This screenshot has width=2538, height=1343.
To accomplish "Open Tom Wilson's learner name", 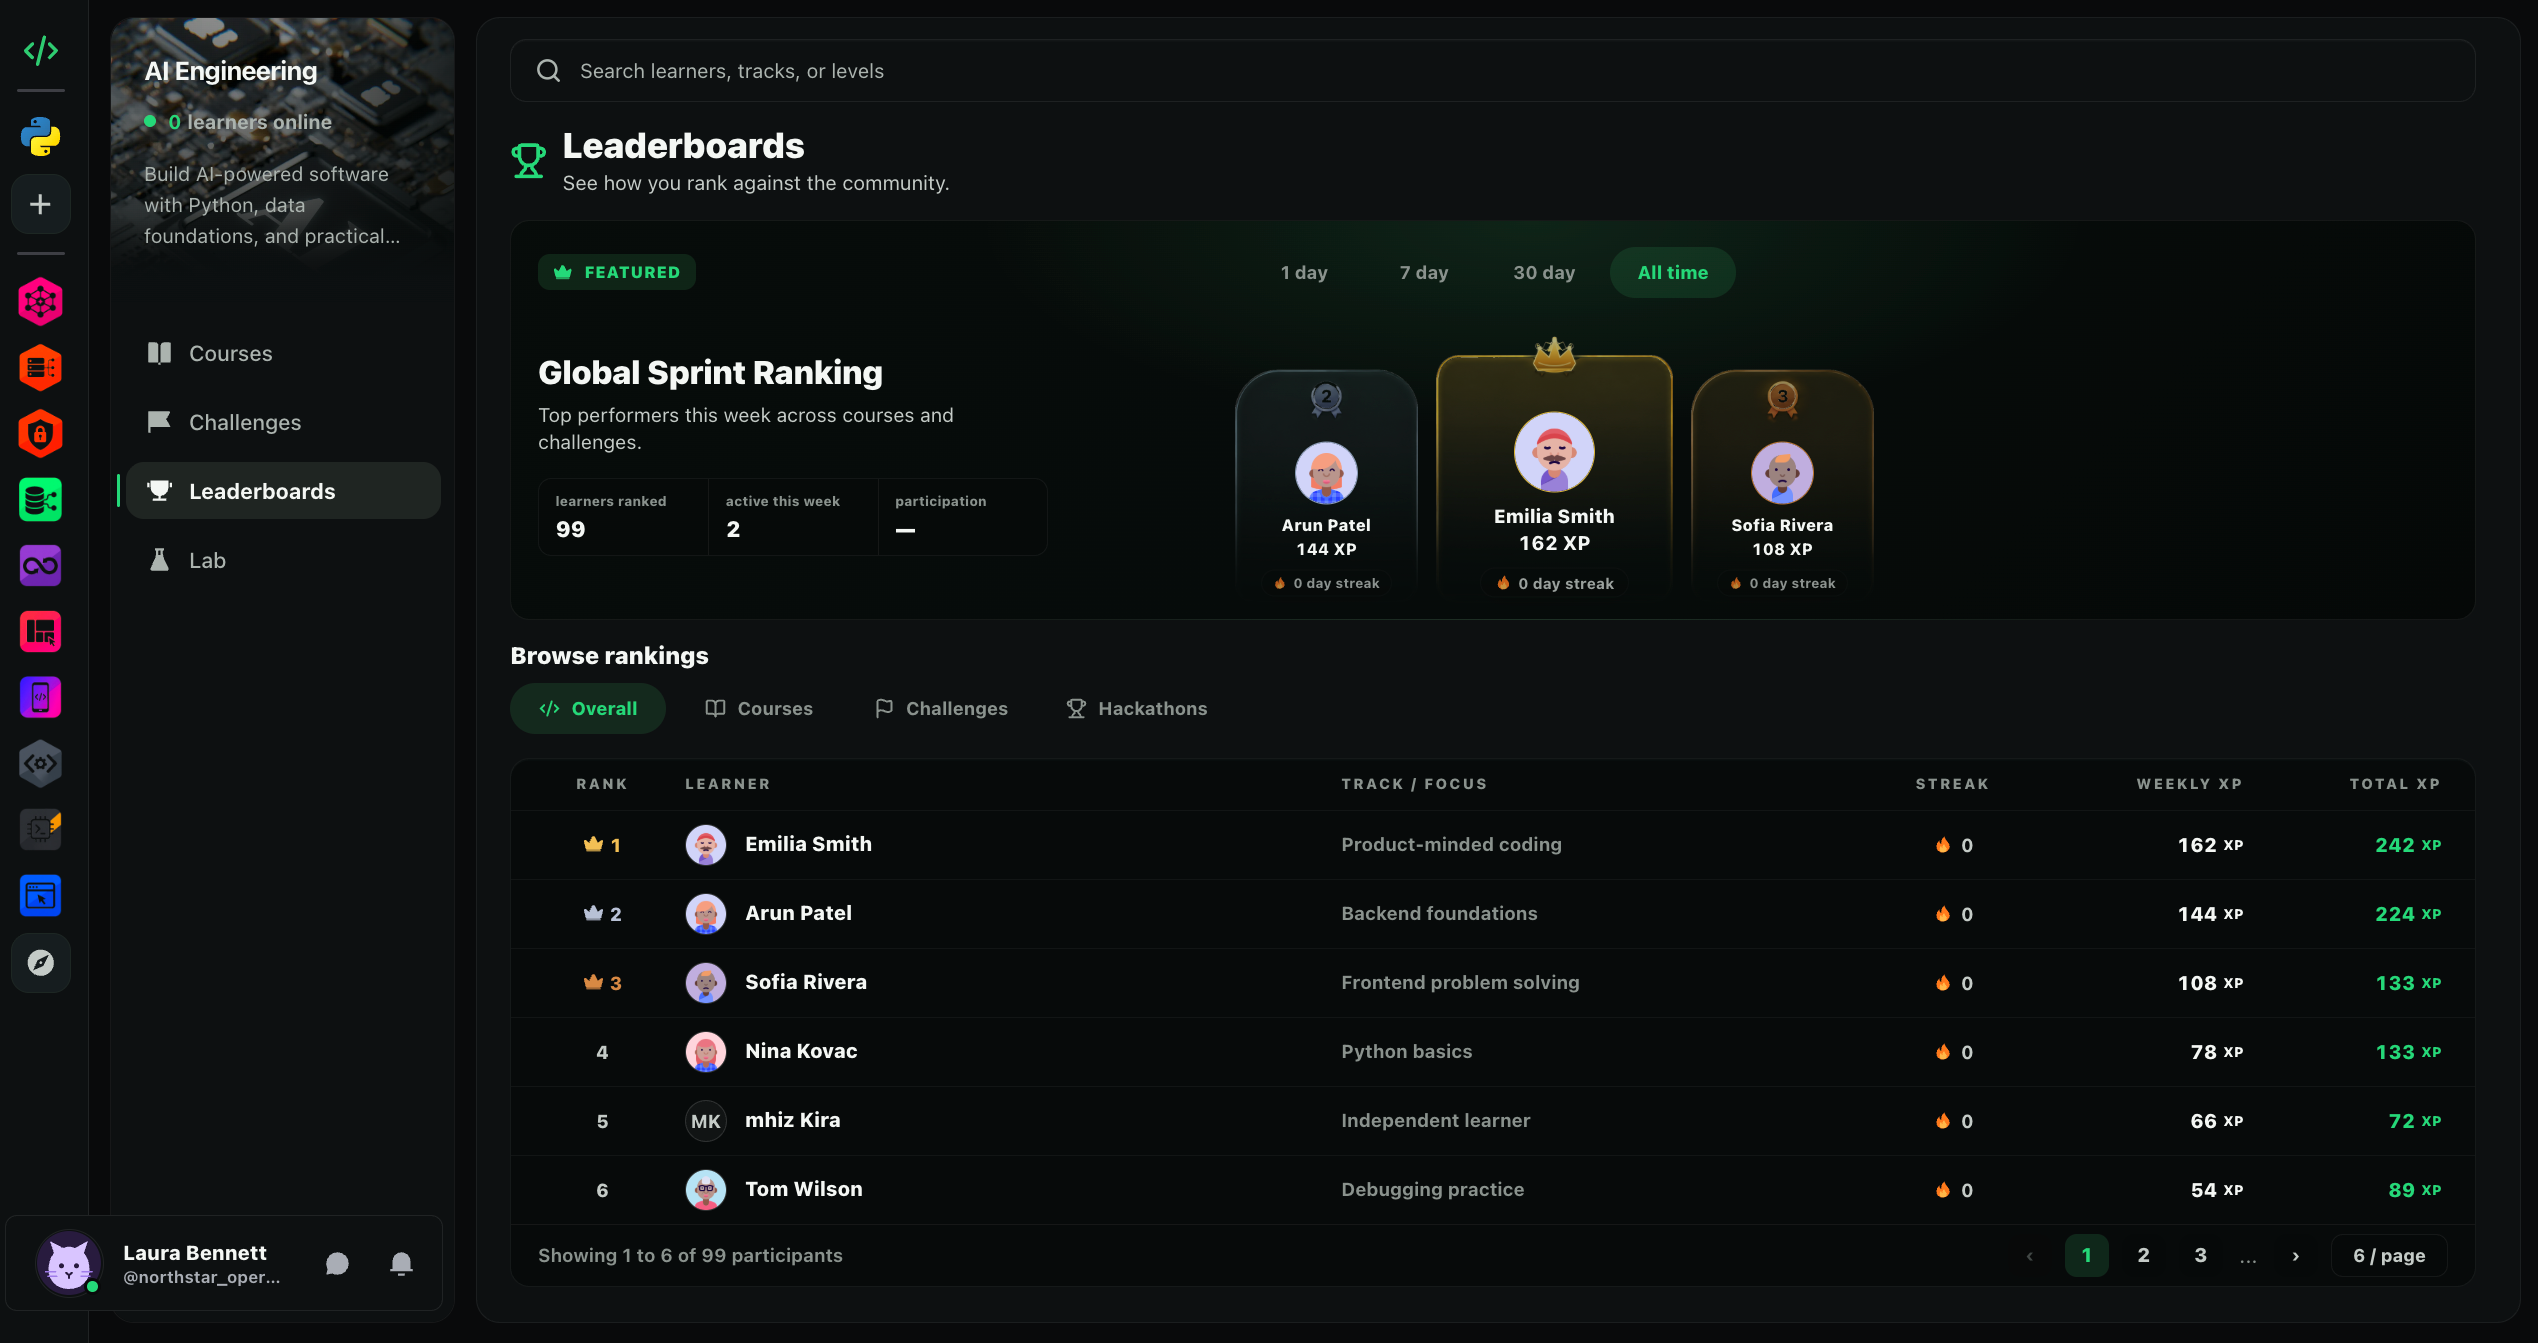I will 804,1189.
